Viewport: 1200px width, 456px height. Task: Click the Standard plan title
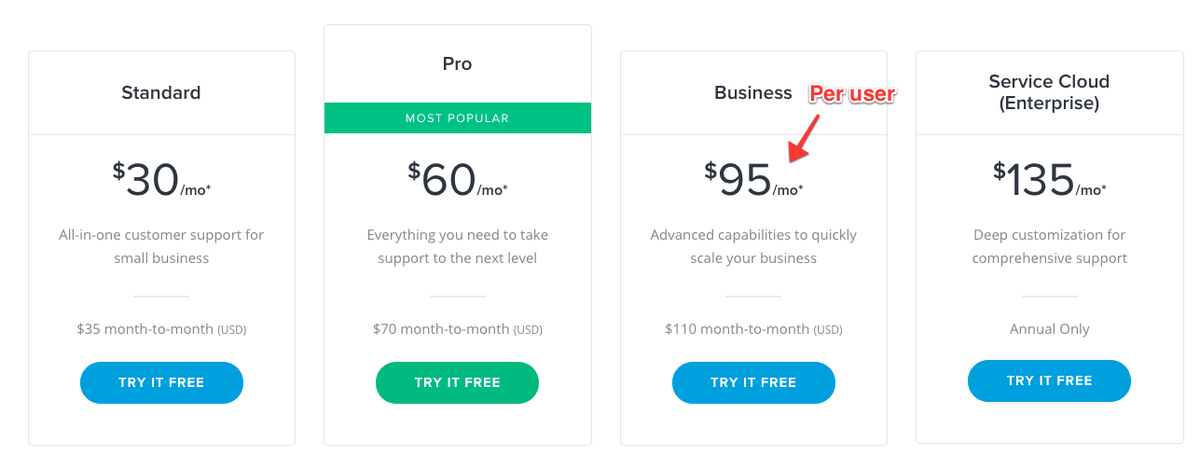coord(161,93)
